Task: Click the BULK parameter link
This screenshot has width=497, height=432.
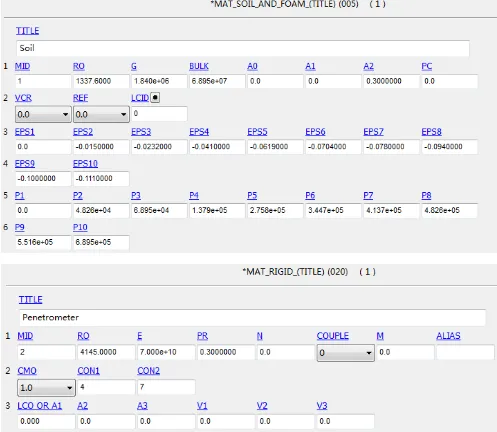Action: [199, 66]
